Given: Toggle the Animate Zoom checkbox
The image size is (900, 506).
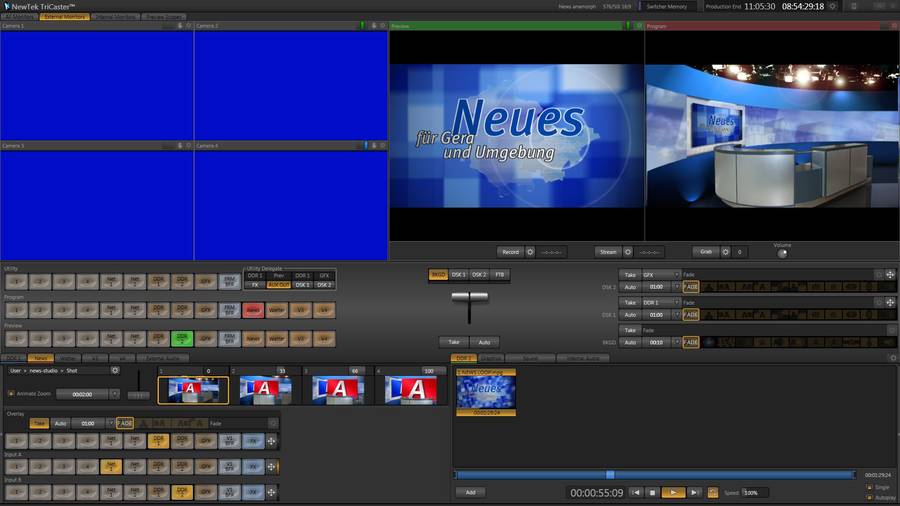Looking at the screenshot, I should click(x=11, y=394).
